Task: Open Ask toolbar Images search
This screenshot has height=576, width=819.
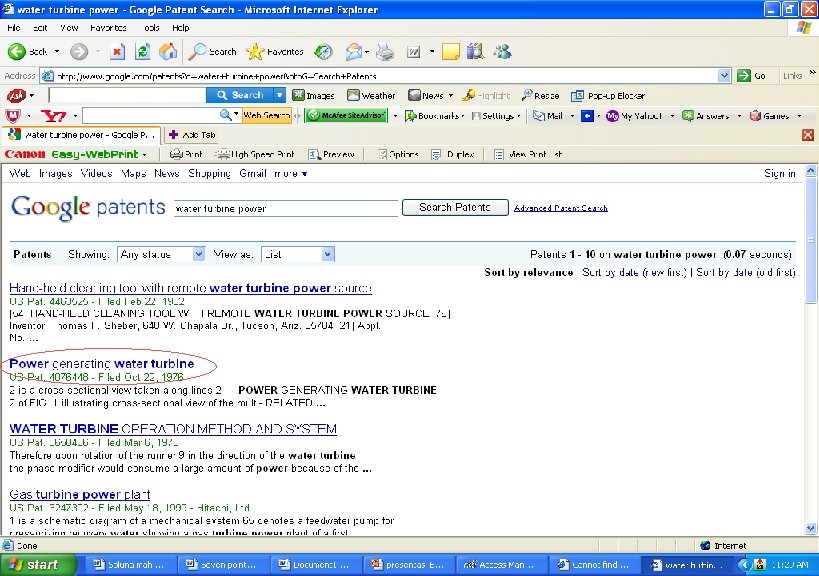Action: tap(313, 96)
